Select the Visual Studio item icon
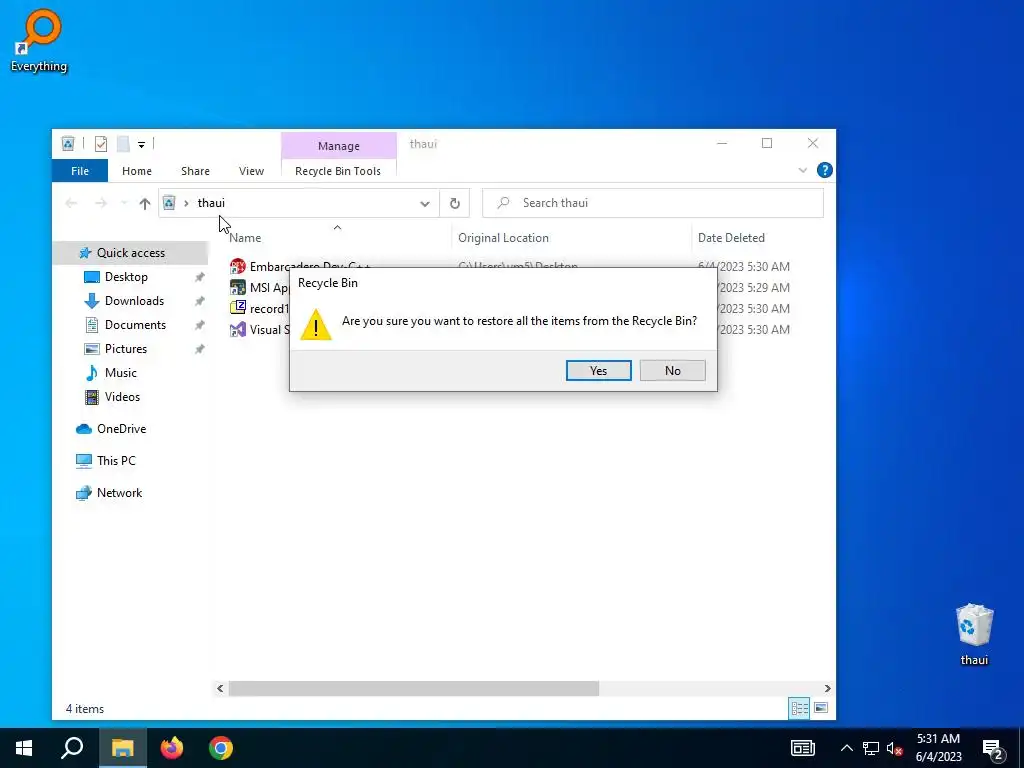The width and height of the screenshot is (1024, 768). 238,329
